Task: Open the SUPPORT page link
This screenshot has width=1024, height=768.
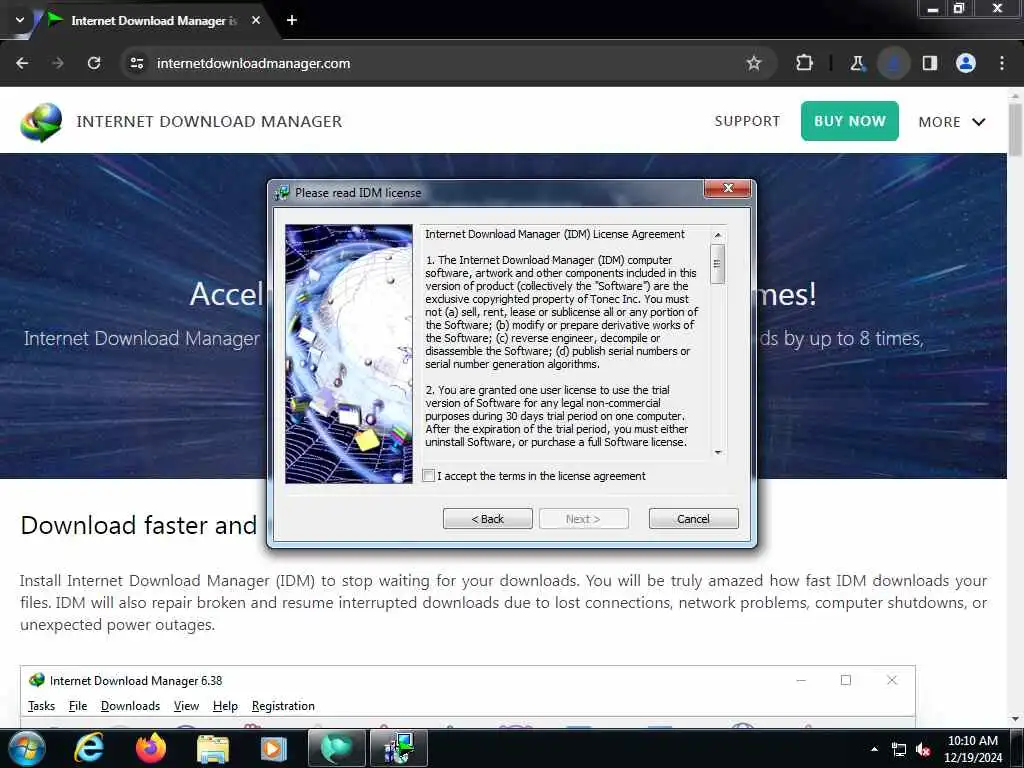Action: (x=747, y=121)
